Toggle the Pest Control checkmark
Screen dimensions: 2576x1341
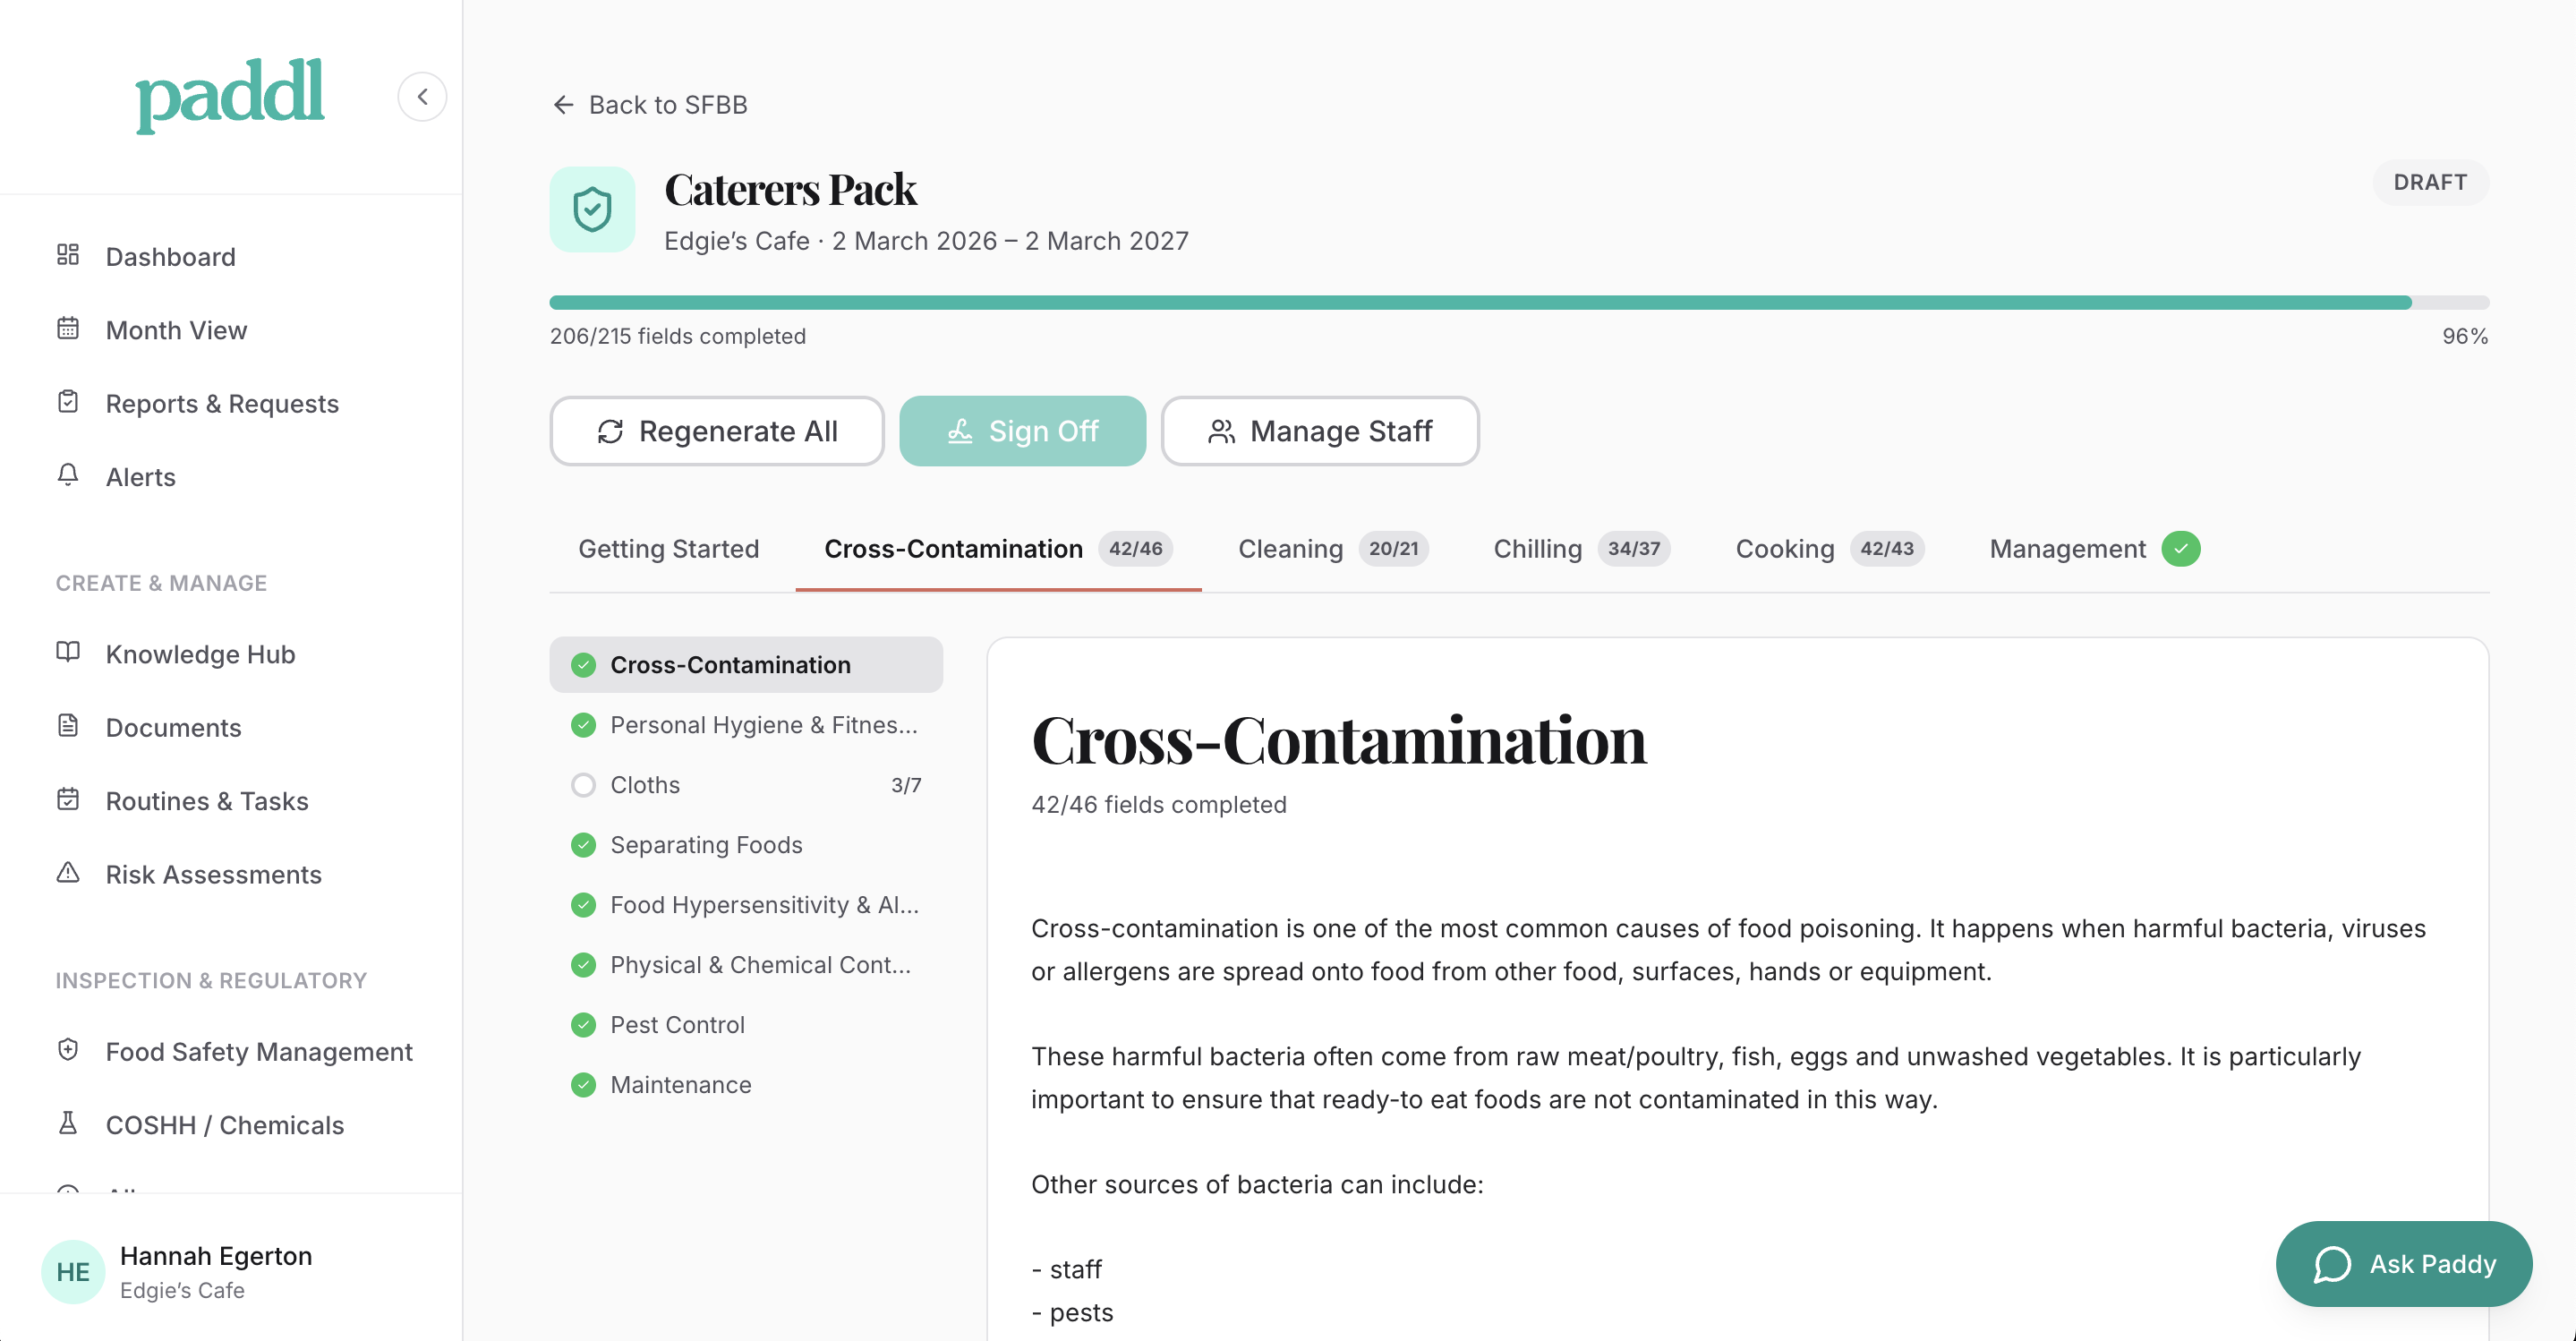(583, 1024)
